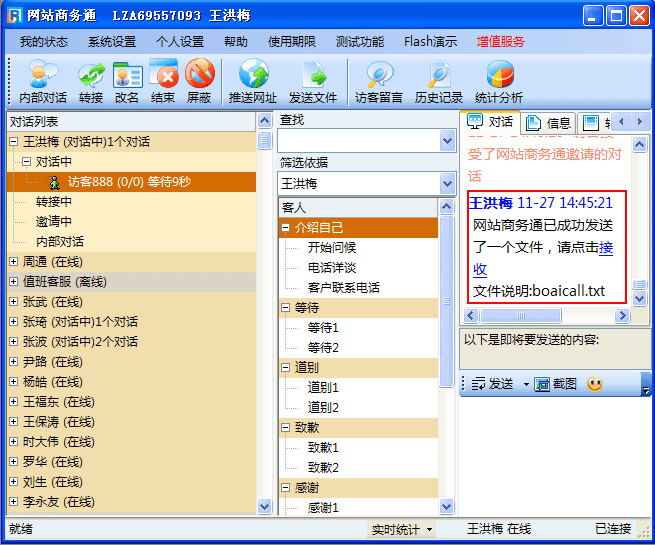
Task: Click the 截图 screenshot button
Action: coord(555,384)
